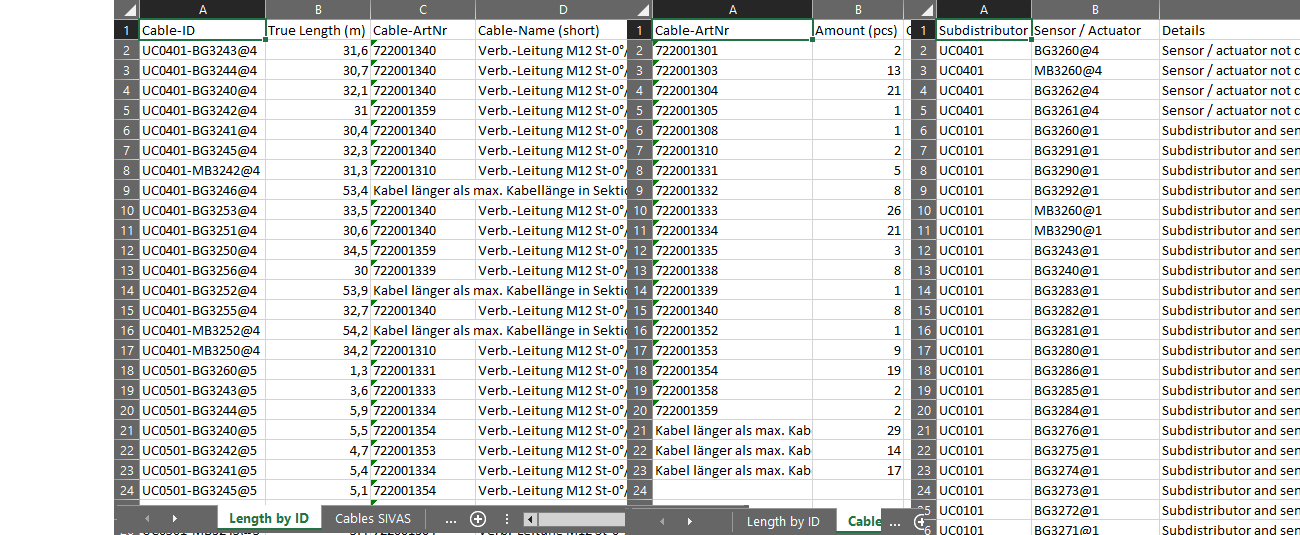Image resolution: width=1300 pixels, height=535 pixels.
Task: Add a new sheet next to Cables SIVAS
Action: click(478, 519)
